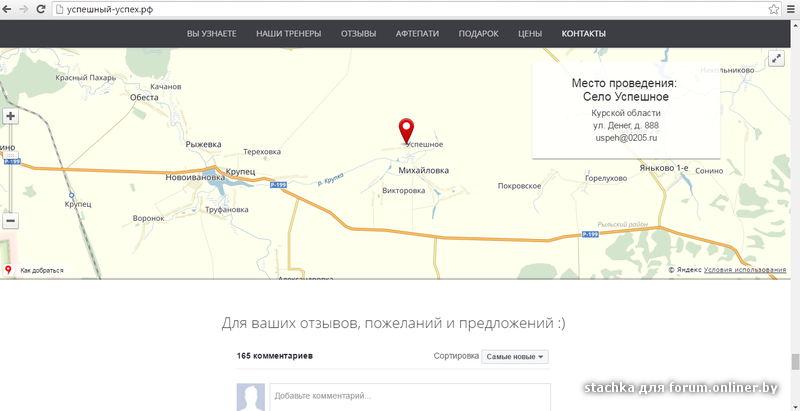
Task: Click the Крупец railway station marker
Action: pos(71,195)
